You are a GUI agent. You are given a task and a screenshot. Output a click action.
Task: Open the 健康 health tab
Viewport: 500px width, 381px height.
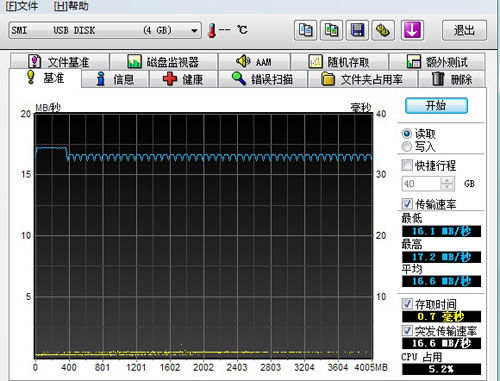183,79
